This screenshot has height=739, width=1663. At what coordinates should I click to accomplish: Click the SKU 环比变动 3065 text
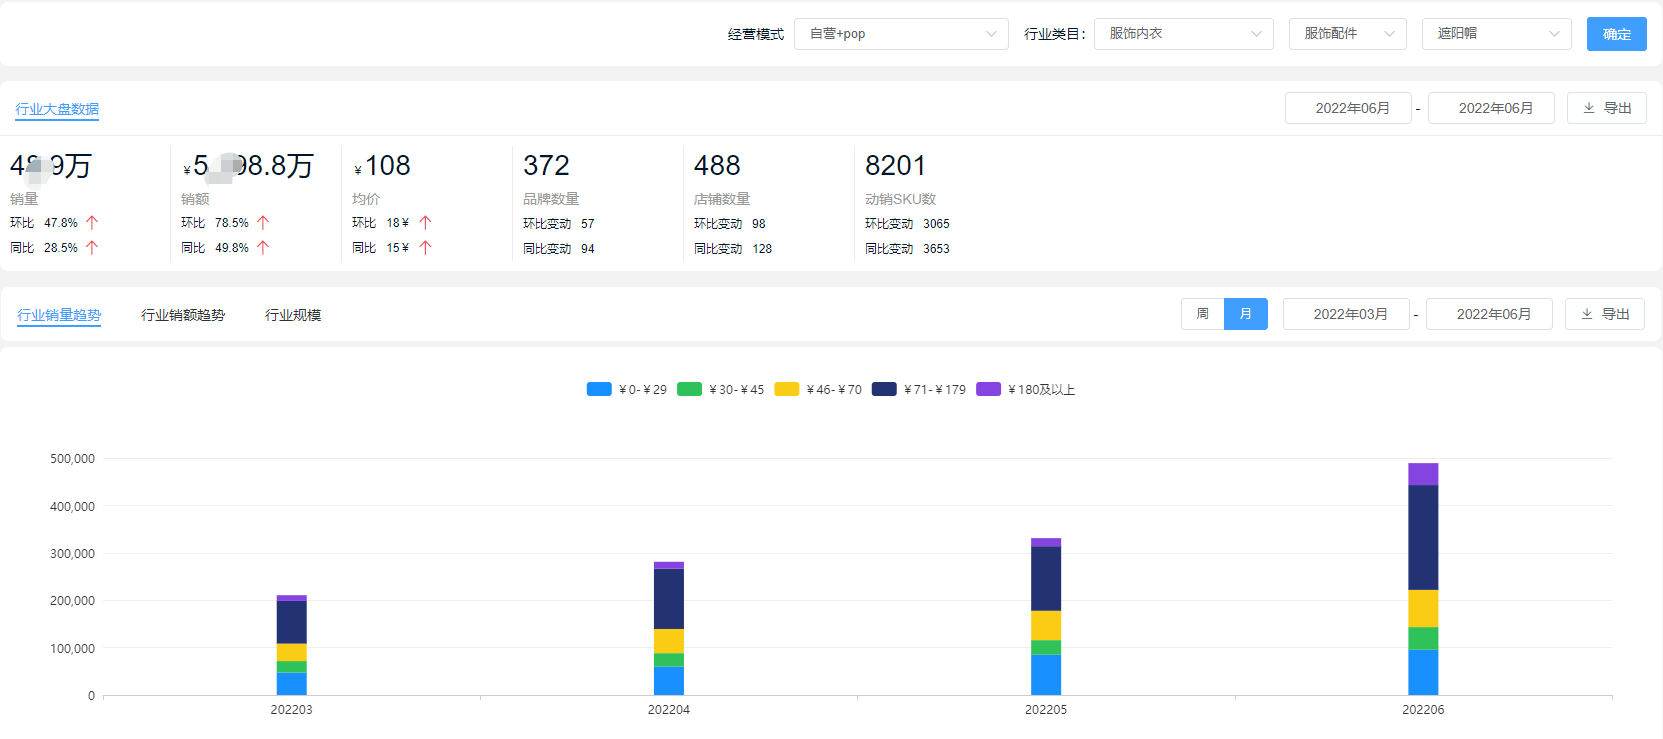coord(907,224)
